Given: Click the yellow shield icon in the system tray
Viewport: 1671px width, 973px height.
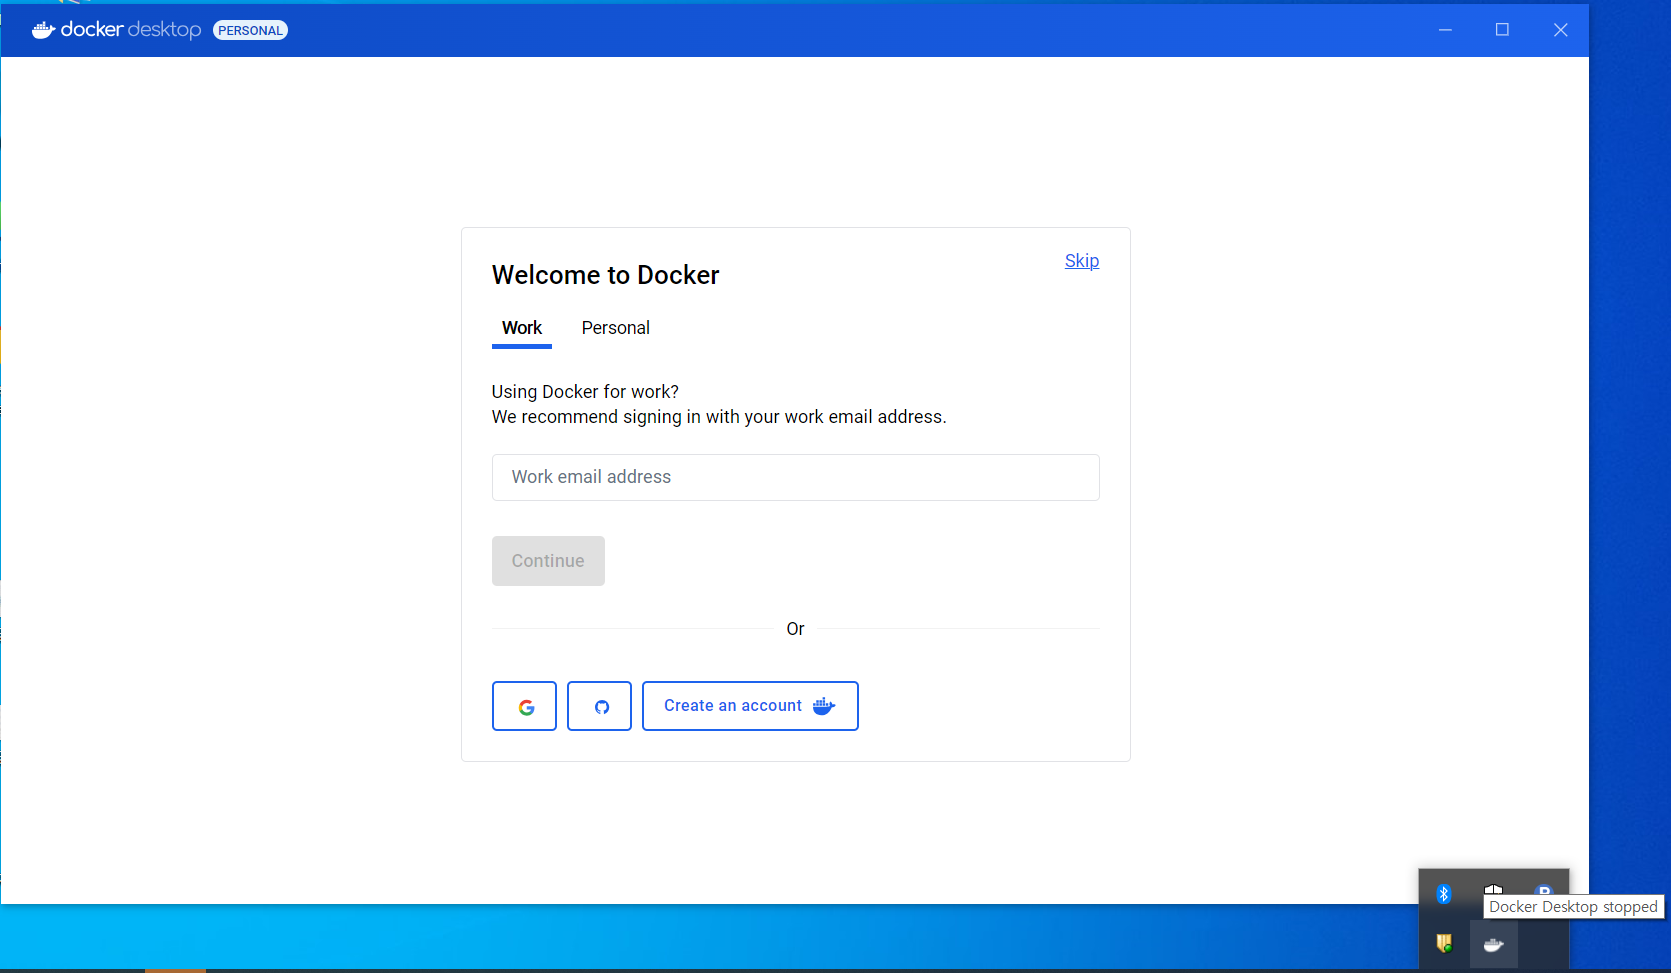Looking at the screenshot, I should click(x=1443, y=943).
